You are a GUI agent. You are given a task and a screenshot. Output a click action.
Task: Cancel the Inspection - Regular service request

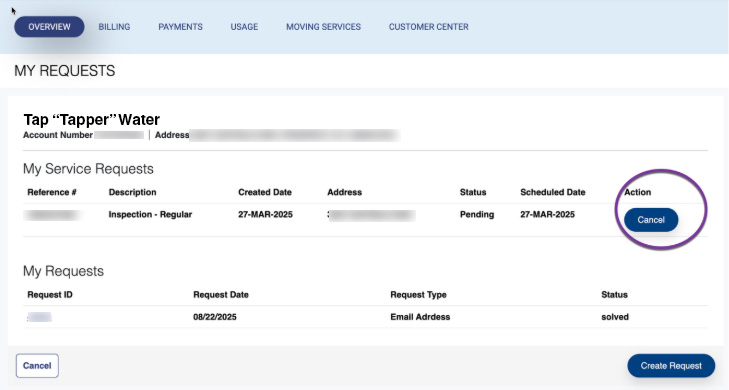tap(651, 220)
